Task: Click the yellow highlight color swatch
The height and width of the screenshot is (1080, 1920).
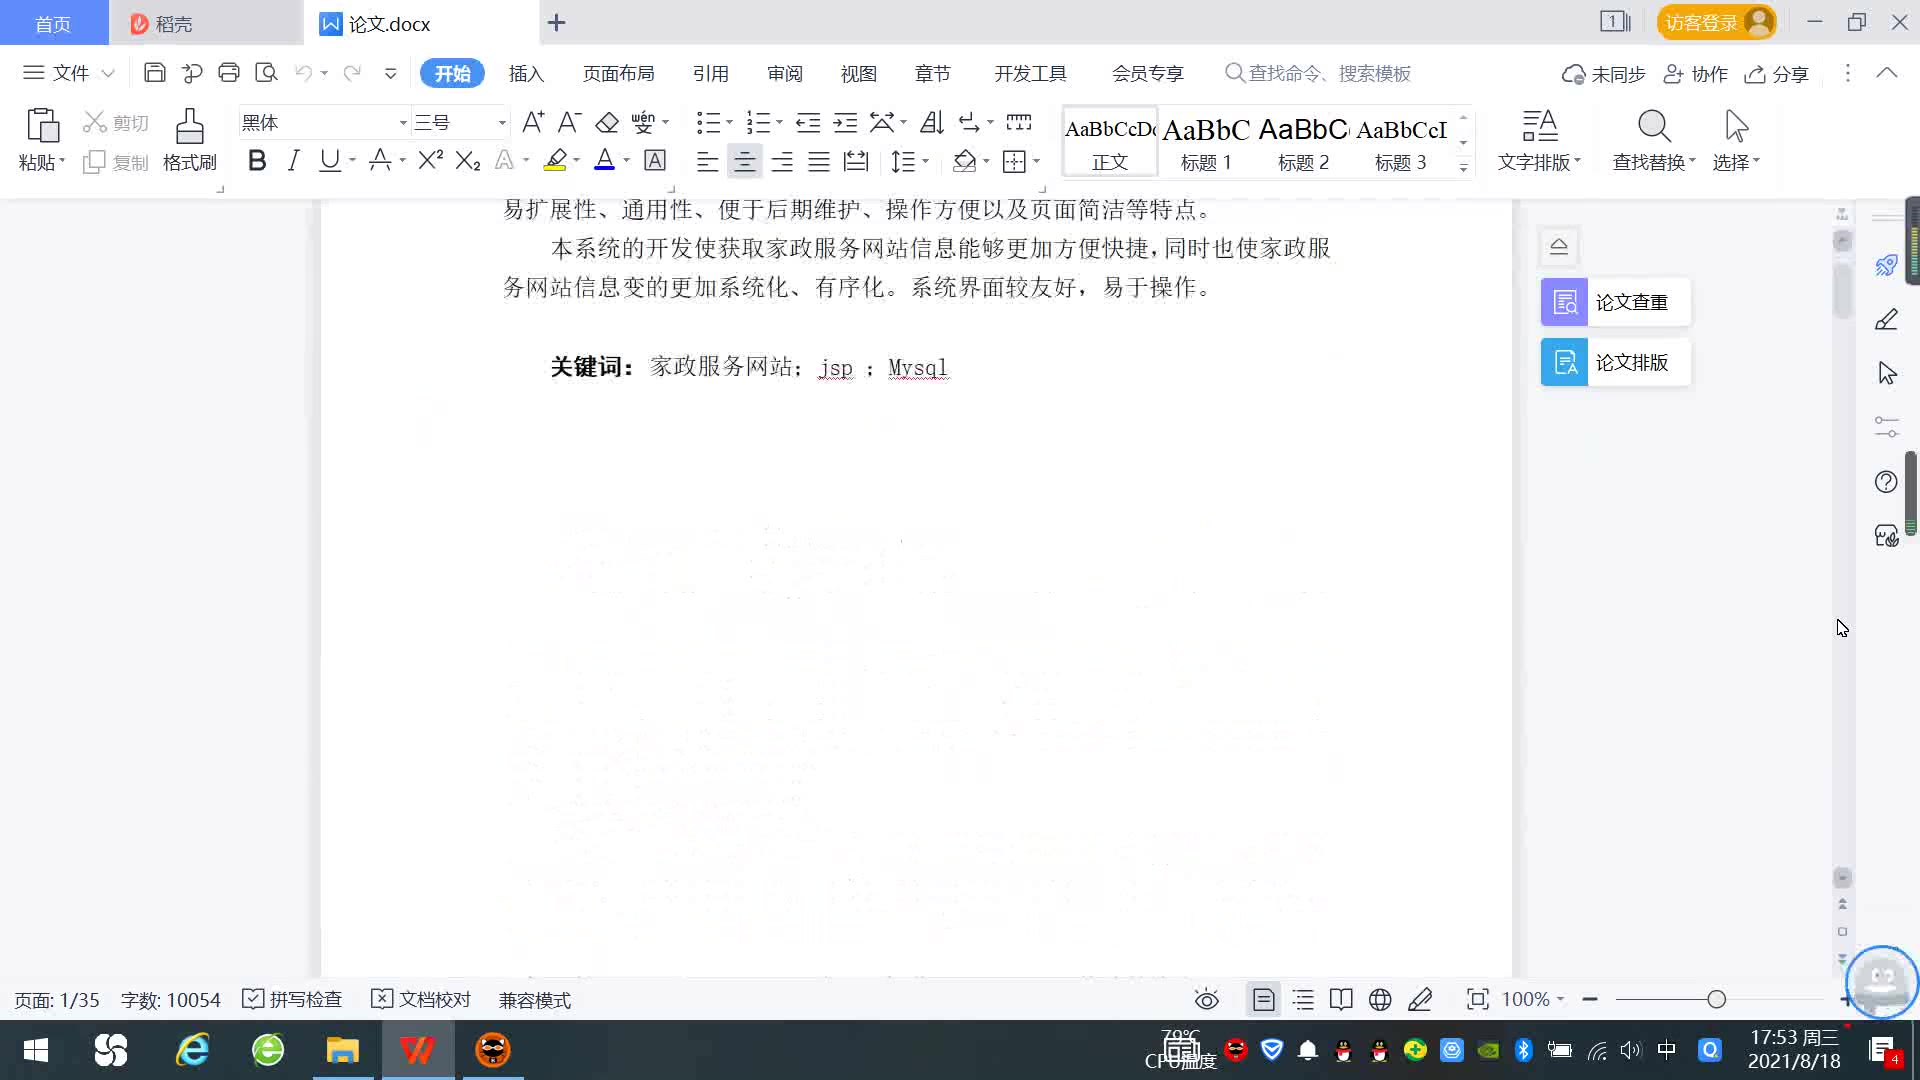Action: [555, 160]
